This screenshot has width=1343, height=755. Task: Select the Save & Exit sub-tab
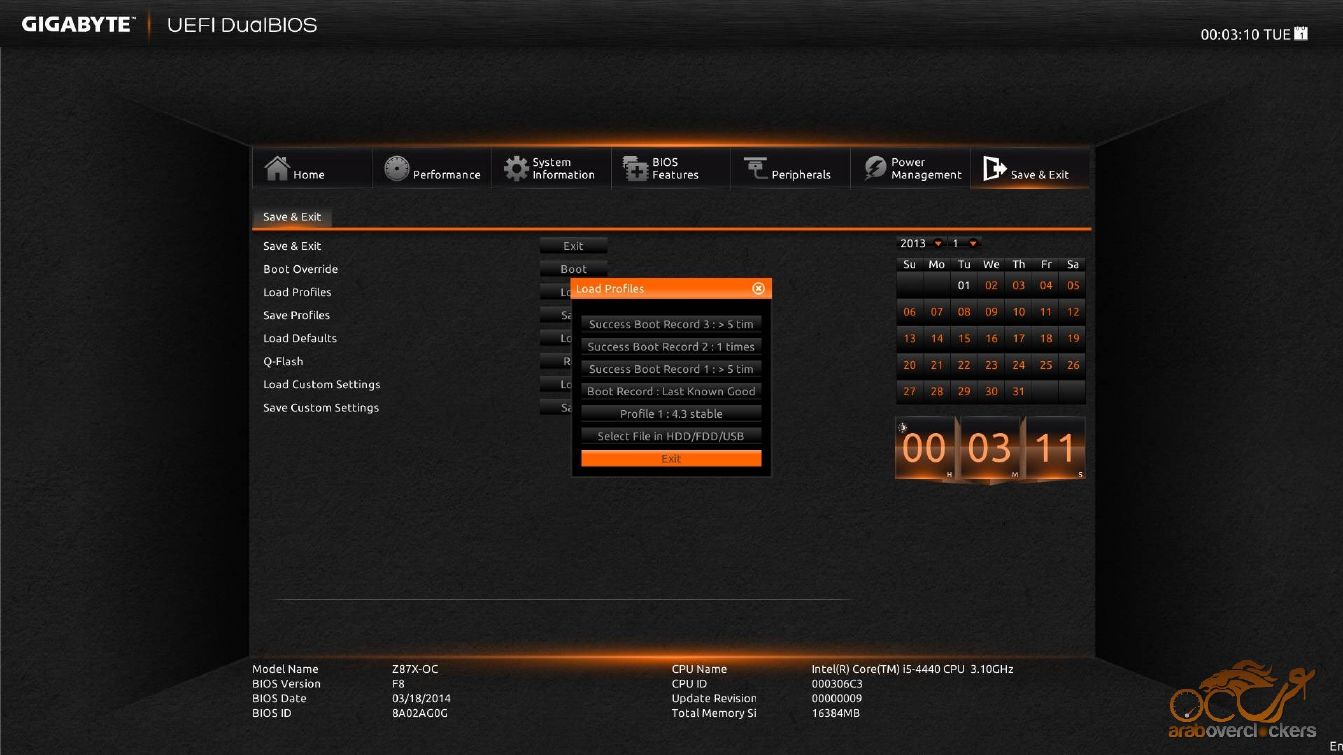pyautogui.click(x=292, y=217)
